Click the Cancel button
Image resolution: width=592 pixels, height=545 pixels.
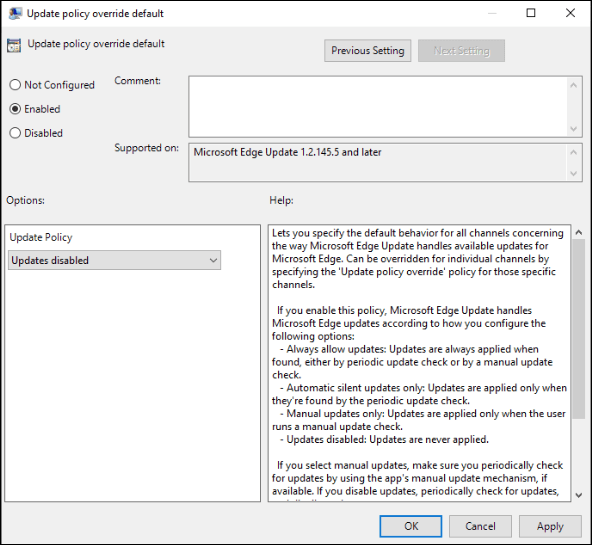click(x=480, y=526)
